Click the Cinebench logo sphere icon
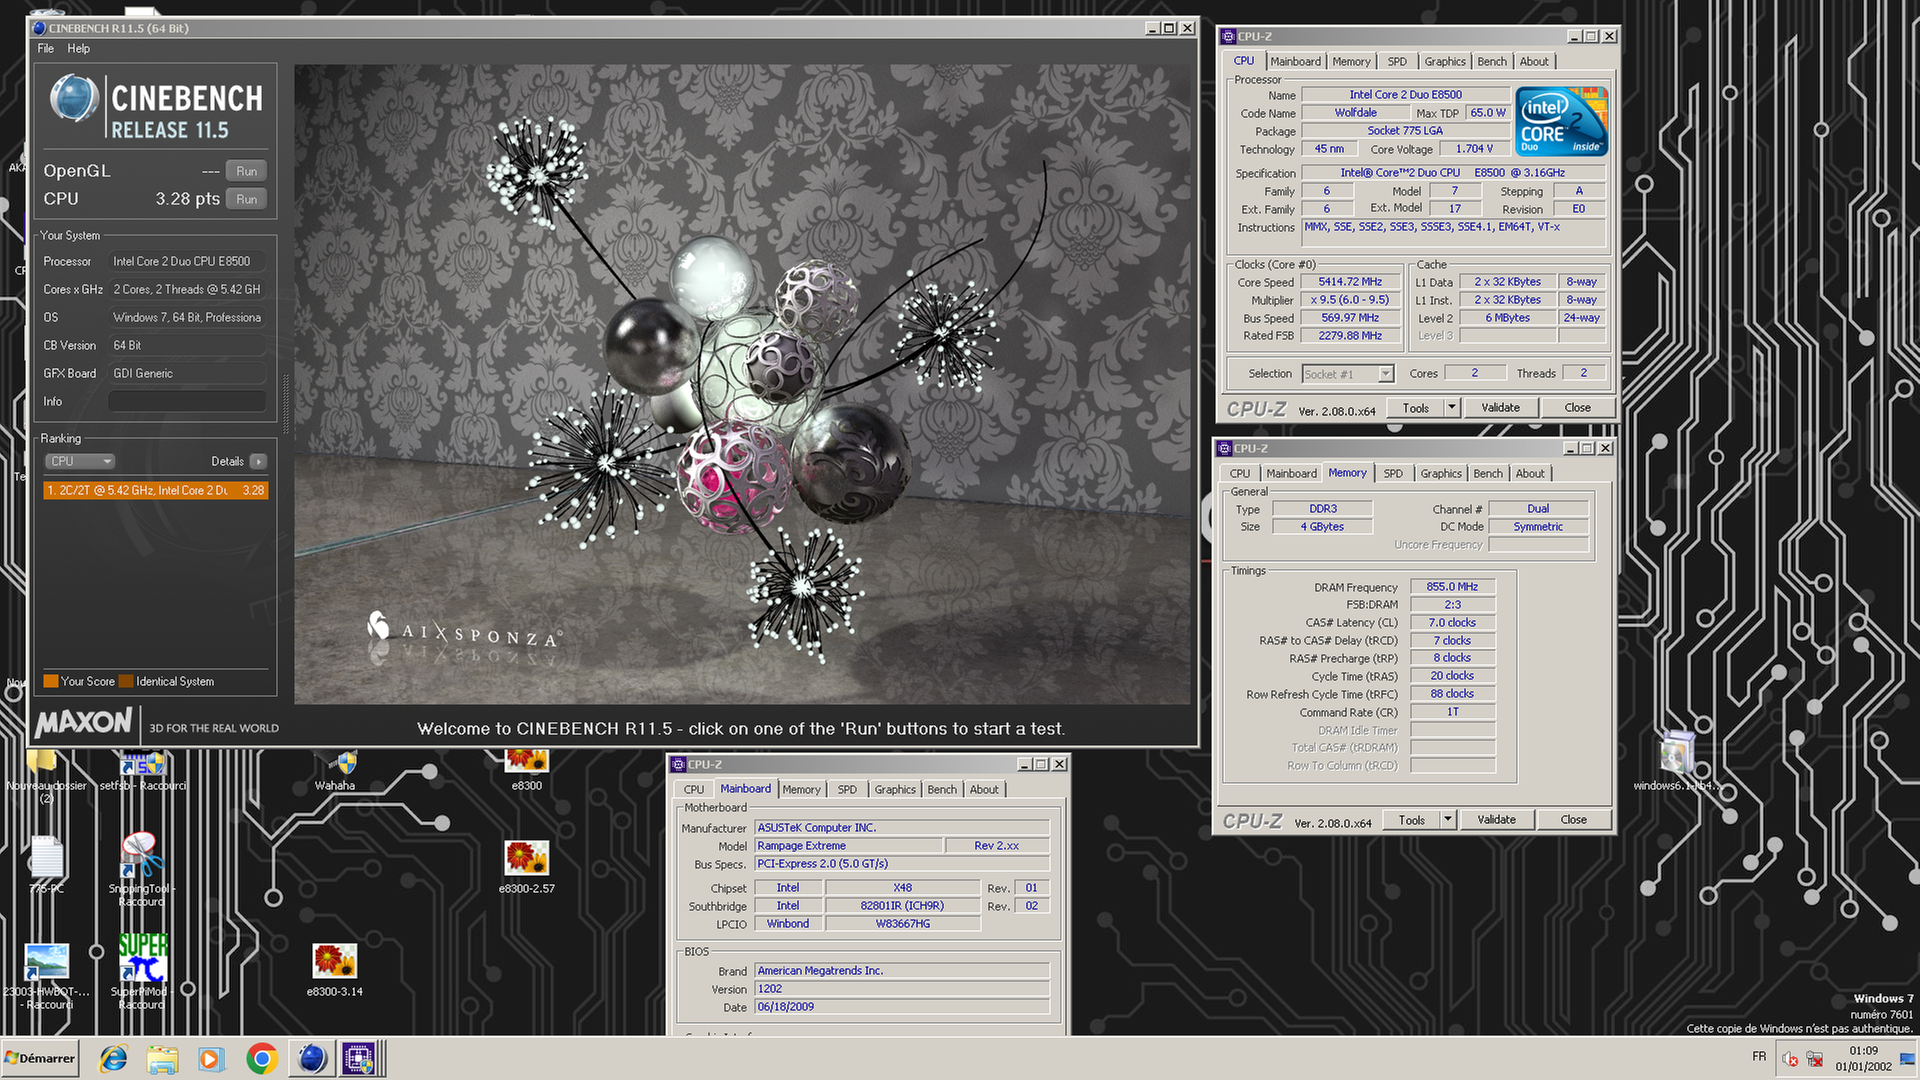Image resolution: width=1920 pixels, height=1080 pixels. pos(73,100)
